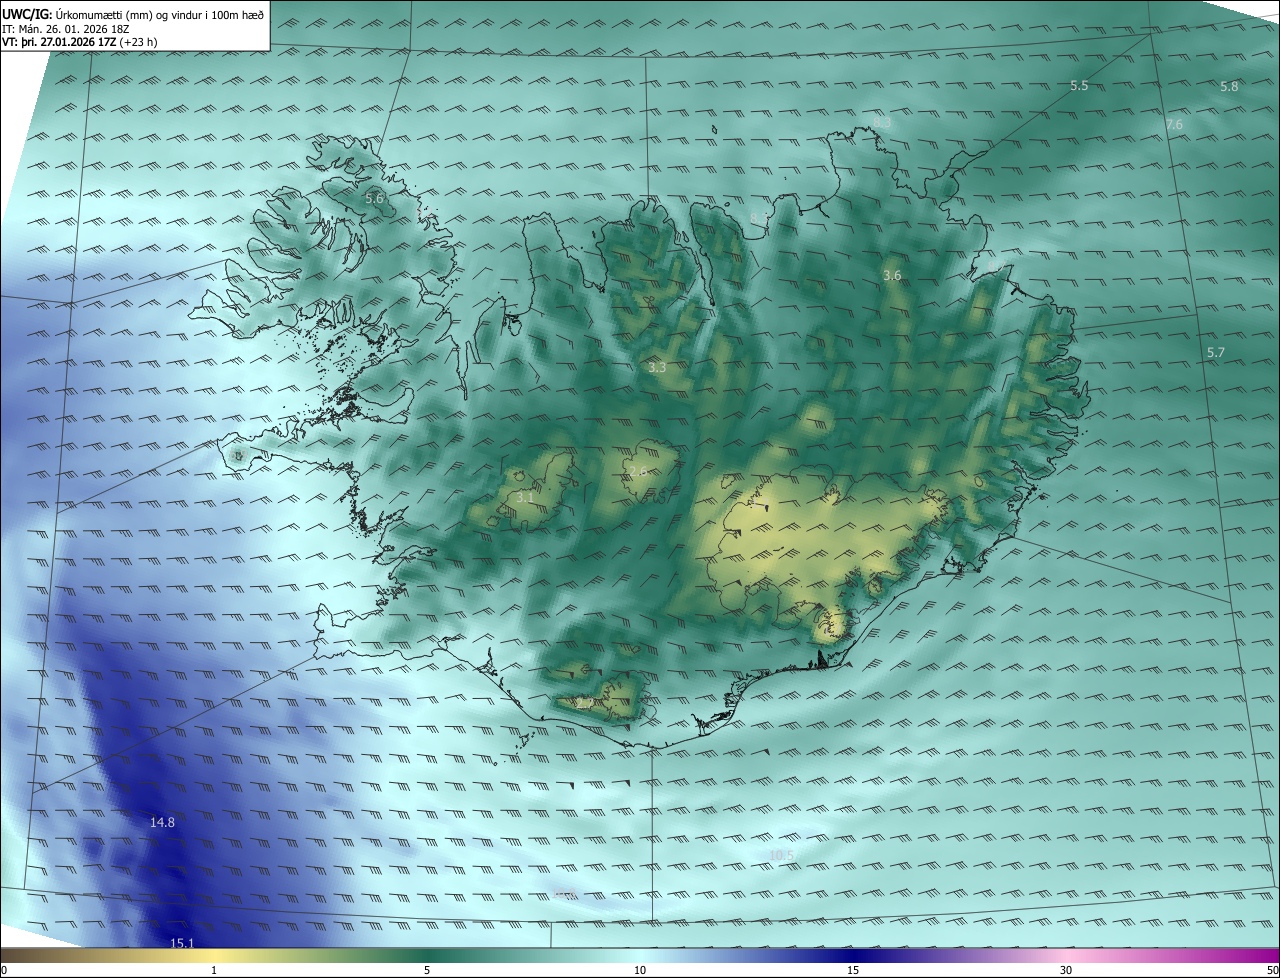The width and height of the screenshot is (1280, 978).
Task: Select the 3.6 value label
Action: [x=892, y=275]
